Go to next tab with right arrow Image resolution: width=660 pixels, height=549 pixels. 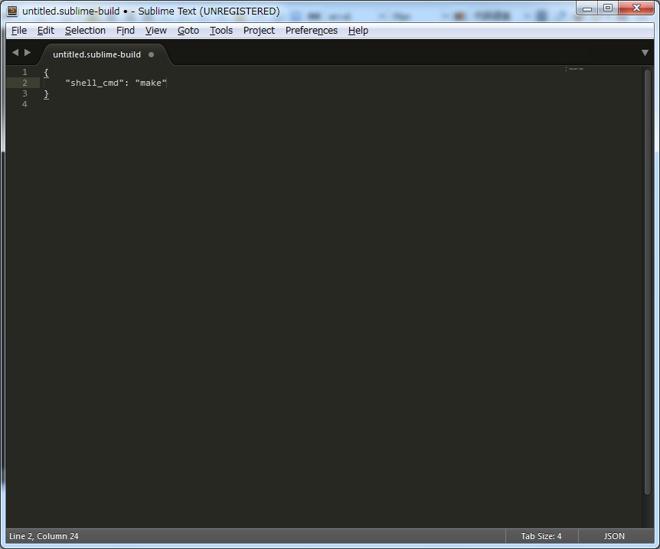click(x=27, y=52)
